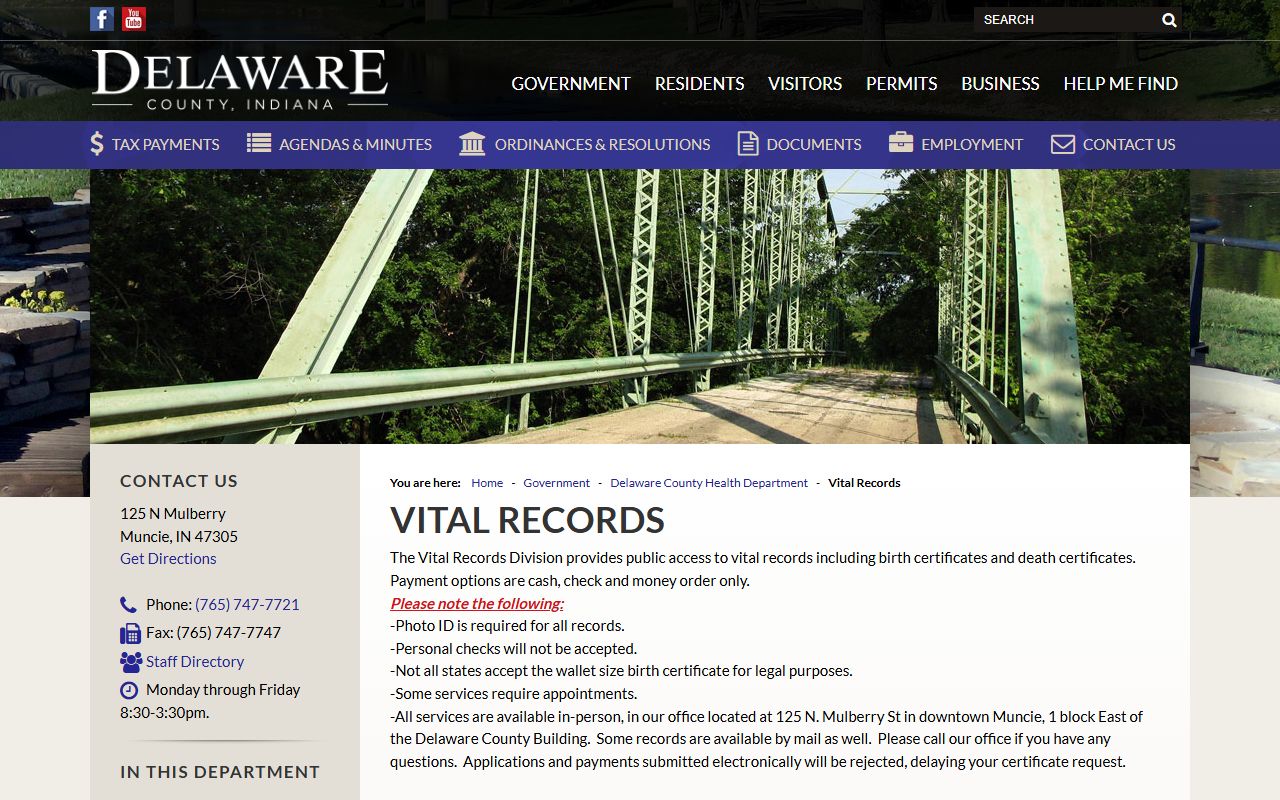This screenshot has width=1280, height=800.
Task: Call the (765) 747-7721 phone link
Action: [x=247, y=605]
